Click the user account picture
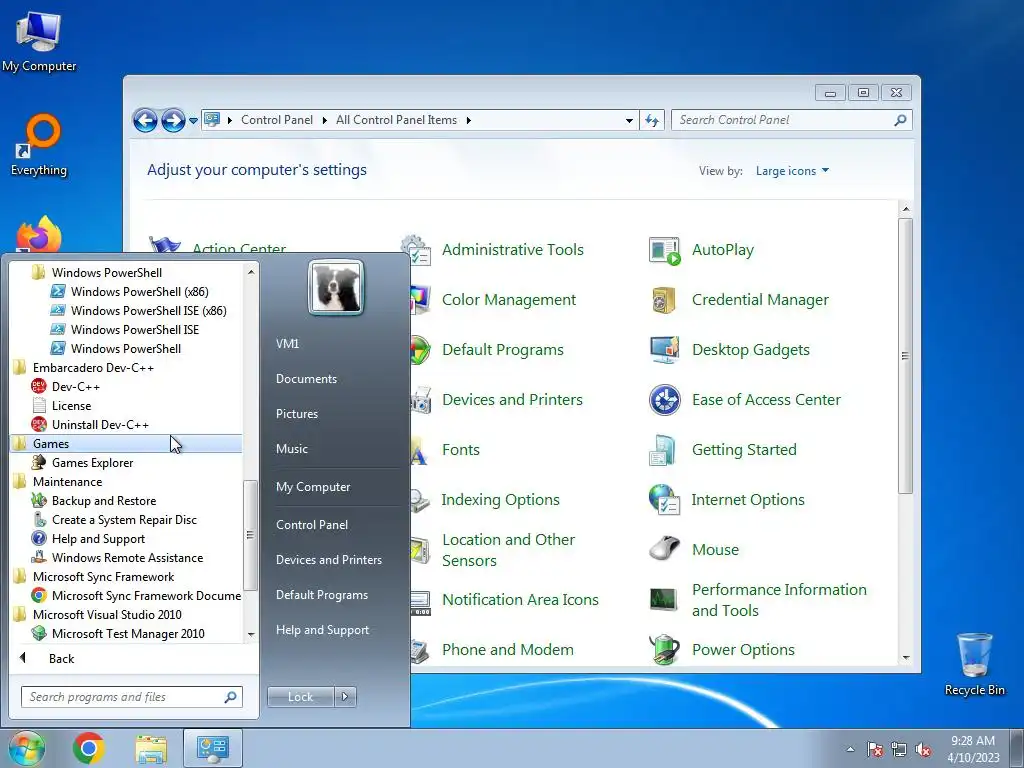The image size is (1024, 768). click(x=336, y=287)
